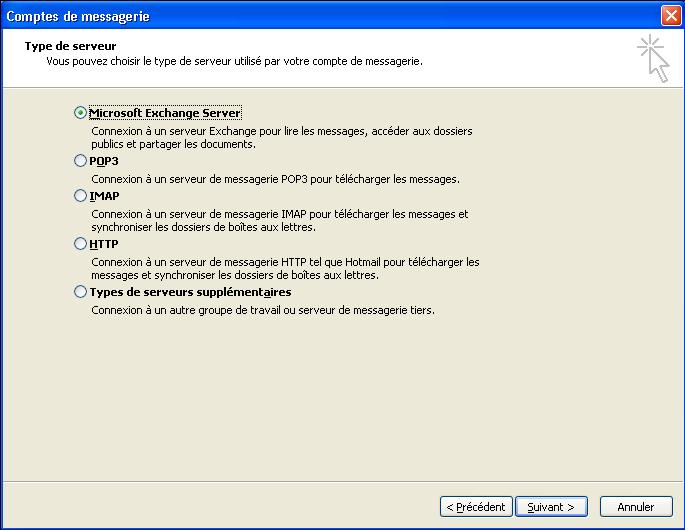The height and width of the screenshot is (530, 685).
Task: Click the Vous pouvez choisir subtitle text
Action: click(235, 61)
